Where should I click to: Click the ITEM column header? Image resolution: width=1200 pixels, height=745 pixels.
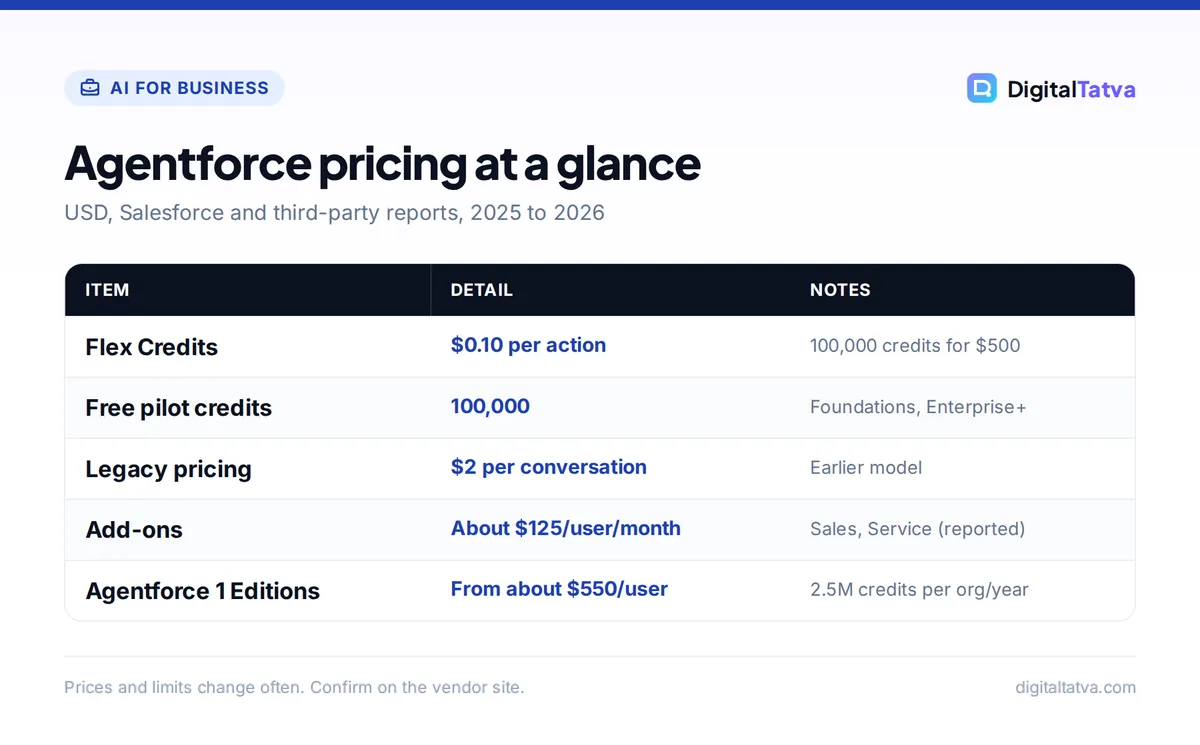107,290
